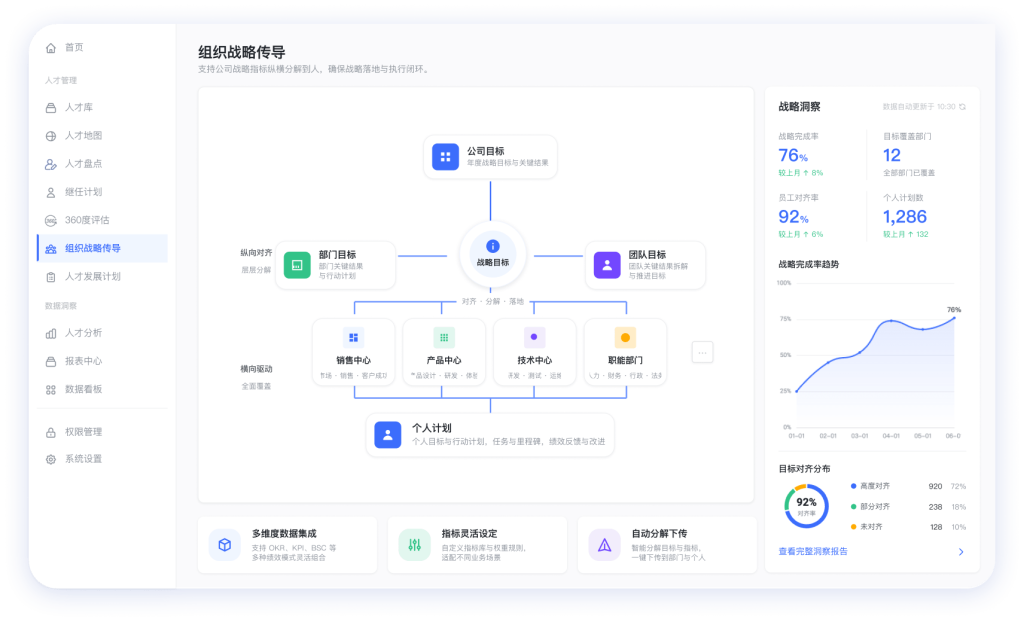Click the 战略目标 center node
The width and height of the screenshot is (1024, 622).
tap(492, 255)
